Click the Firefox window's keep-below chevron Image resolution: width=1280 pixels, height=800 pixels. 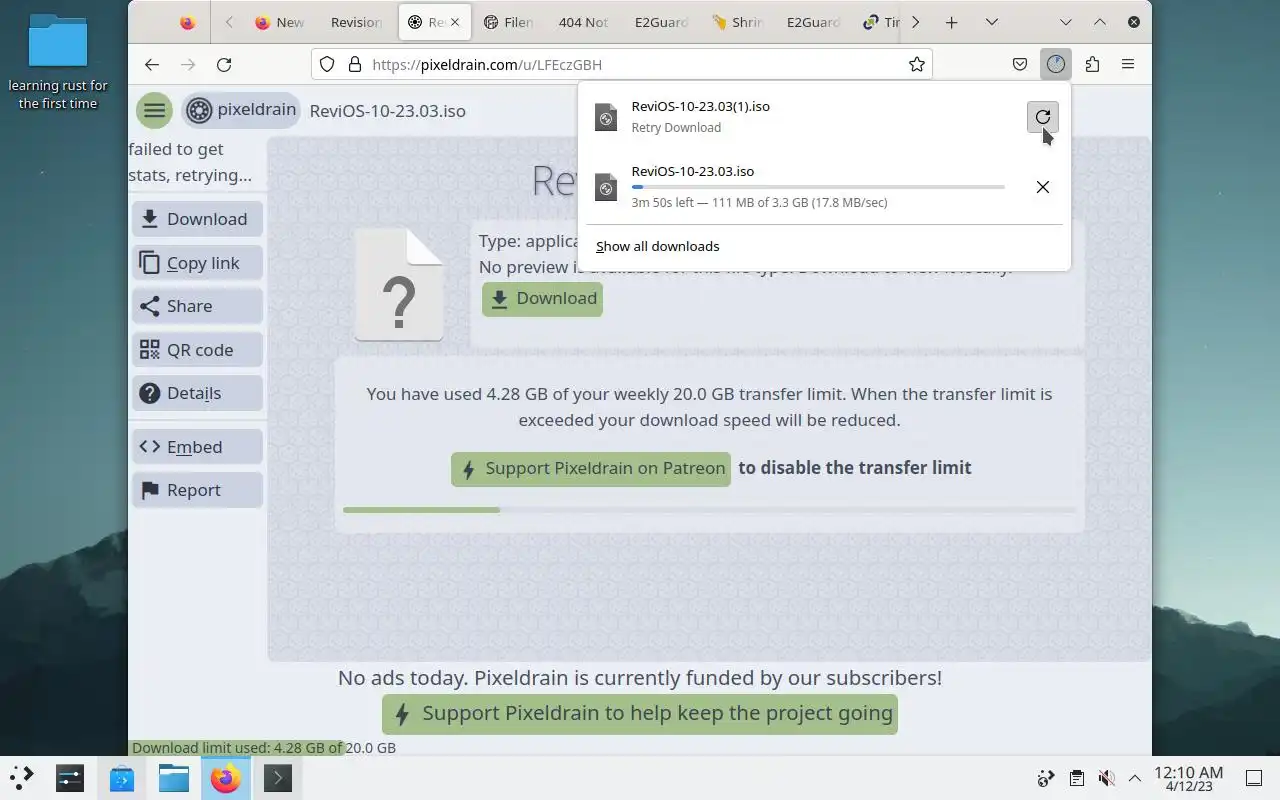pyautogui.click(x=1065, y=22)
